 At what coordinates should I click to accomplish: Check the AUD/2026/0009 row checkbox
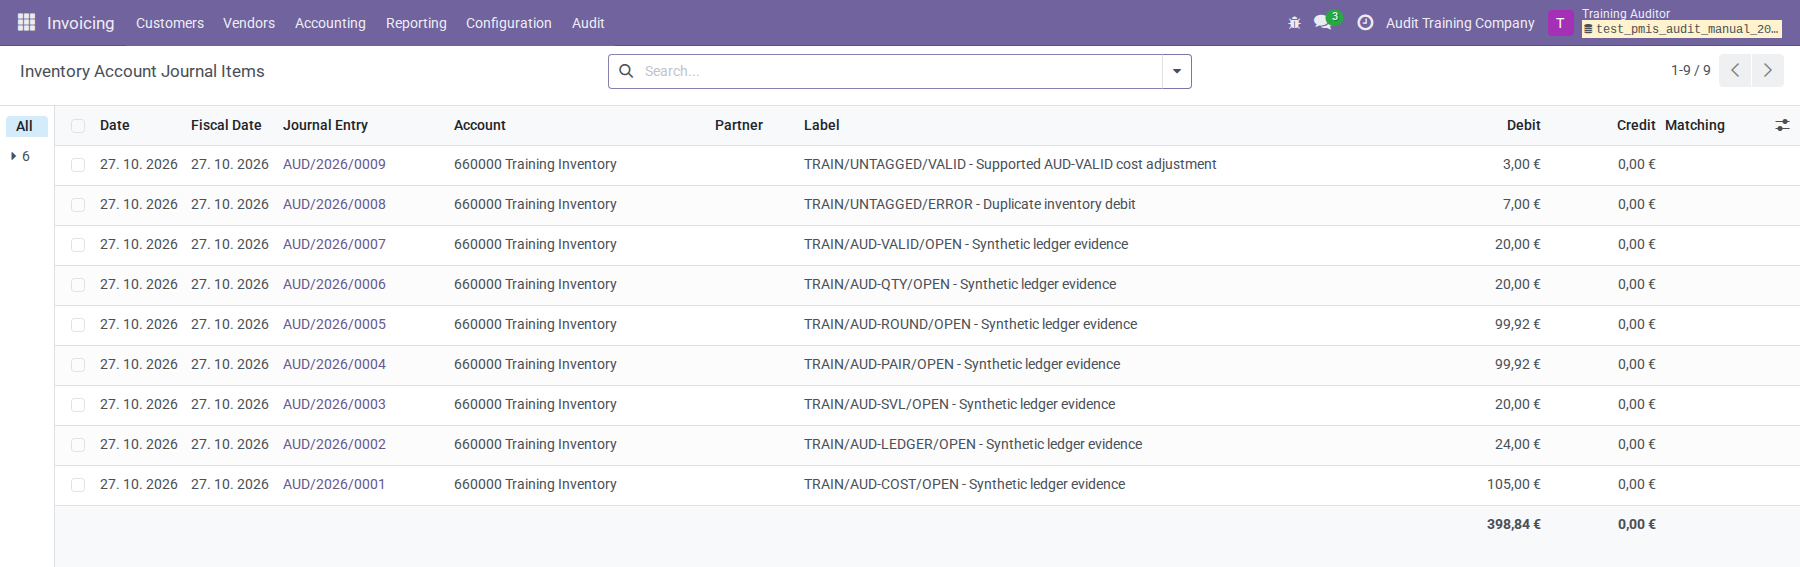click(78, 165)
